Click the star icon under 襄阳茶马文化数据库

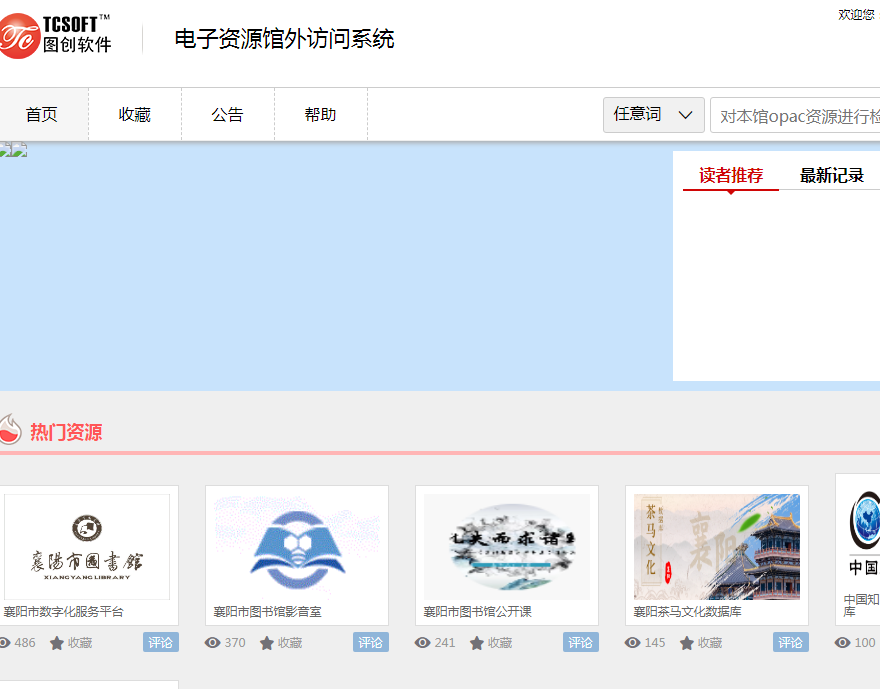(687, 643)
